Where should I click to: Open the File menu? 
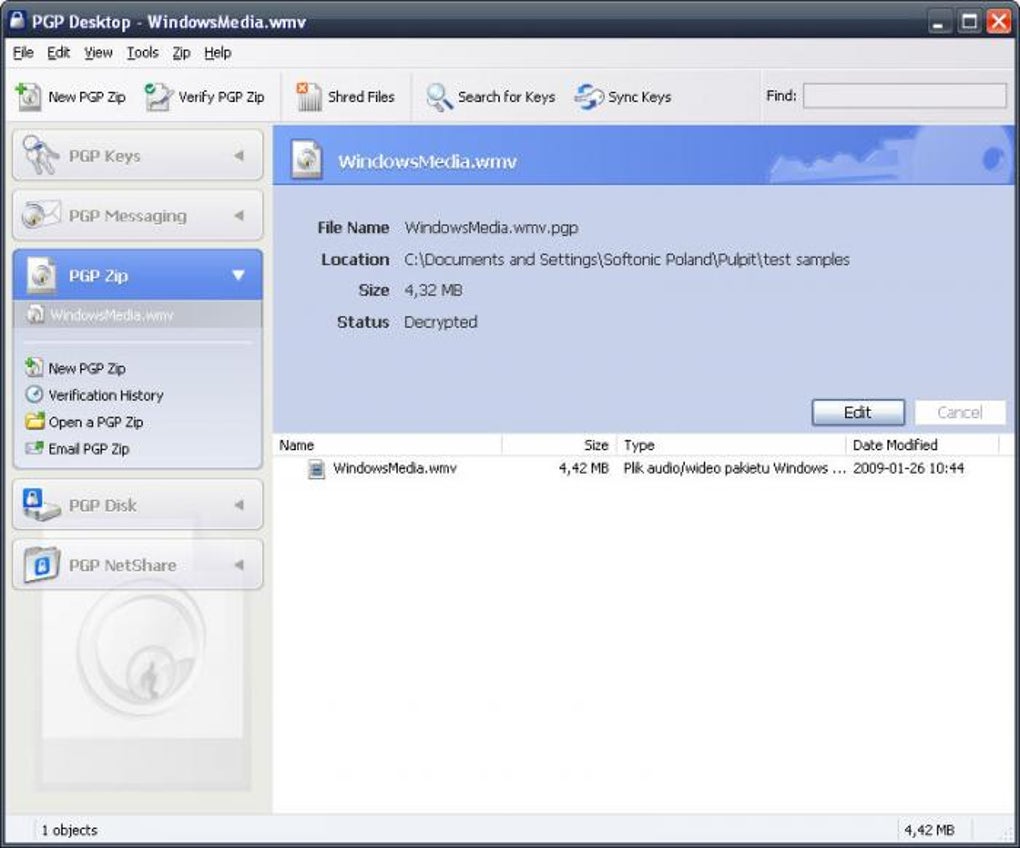23,53
